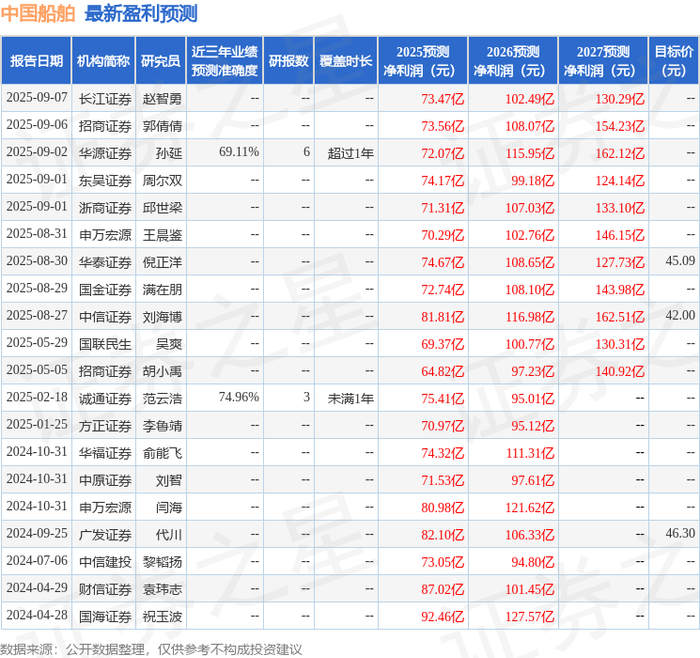Select date cell 2025-09-07
Viewport: 700px width, 658px height.
click(37, 97)
